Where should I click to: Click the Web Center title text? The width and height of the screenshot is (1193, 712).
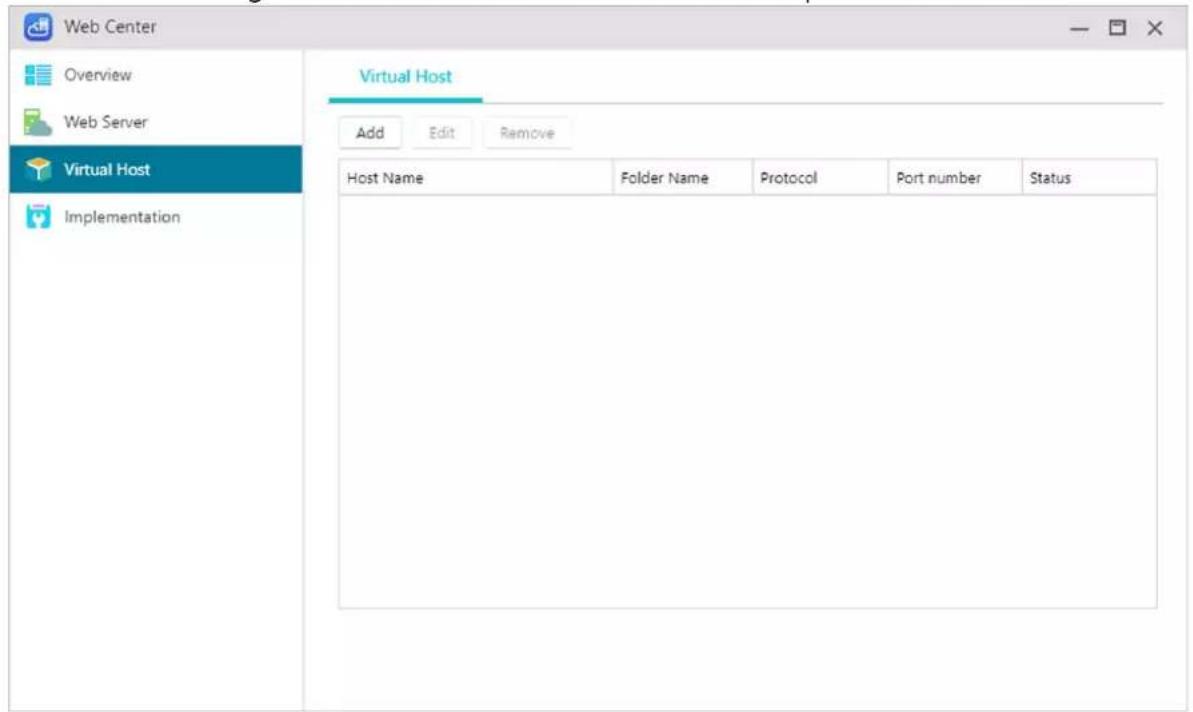pyautogui.click(x=110, y=27)
